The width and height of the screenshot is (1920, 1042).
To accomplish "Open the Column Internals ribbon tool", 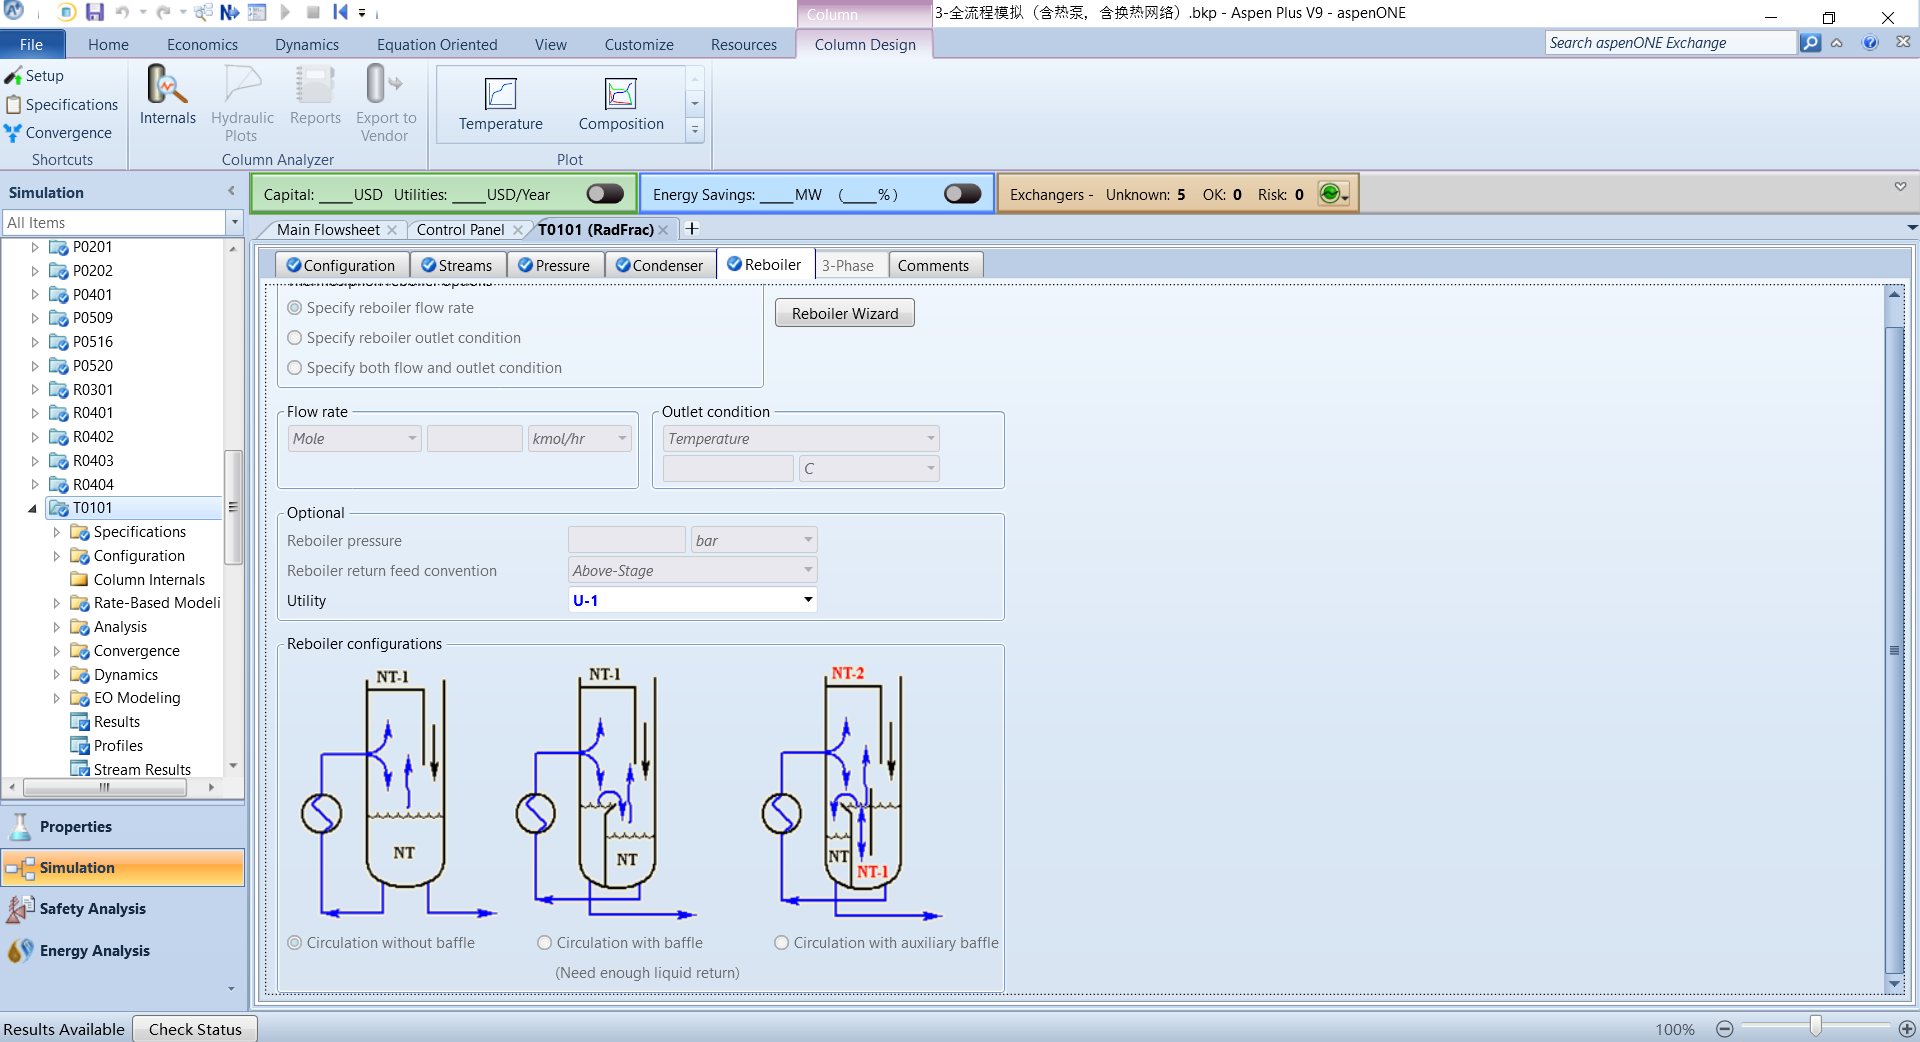I will point(167,96).
